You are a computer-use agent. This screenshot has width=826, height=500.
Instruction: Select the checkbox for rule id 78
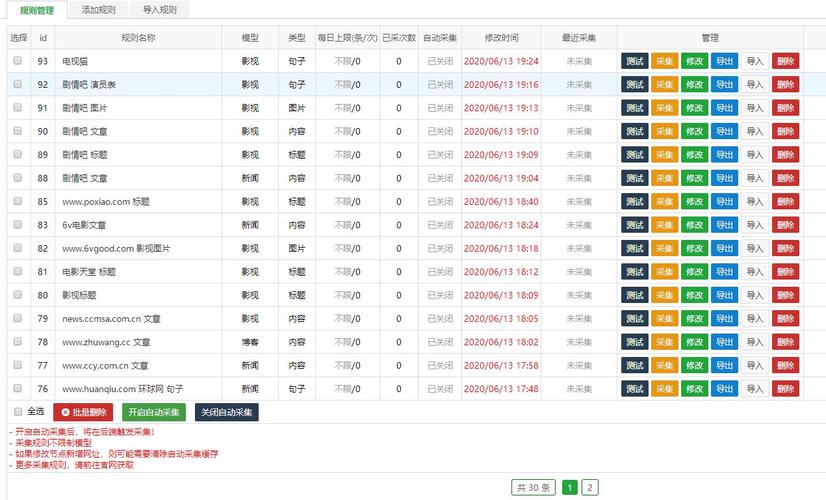pos(18,341)
